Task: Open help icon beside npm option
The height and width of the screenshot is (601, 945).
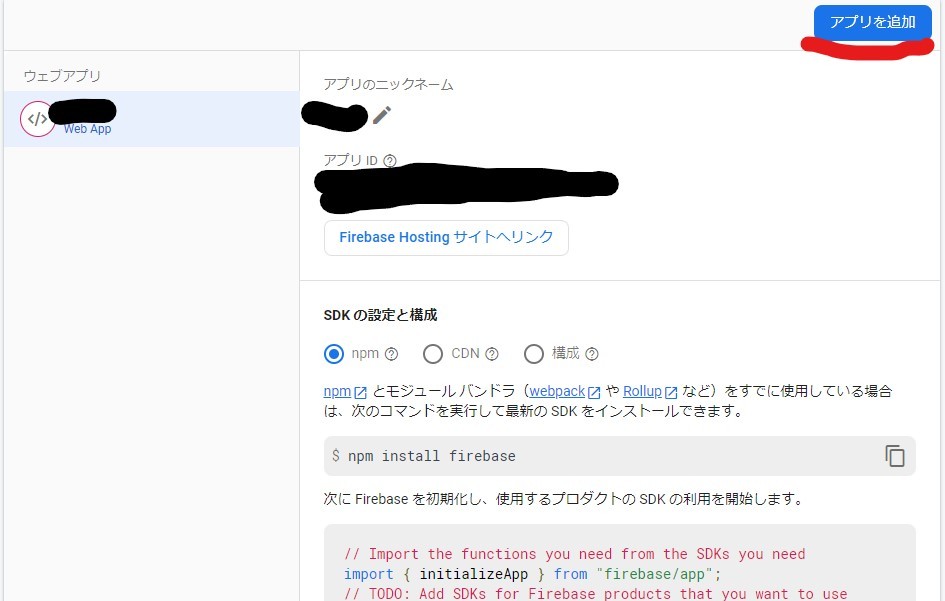Action: 391,354
